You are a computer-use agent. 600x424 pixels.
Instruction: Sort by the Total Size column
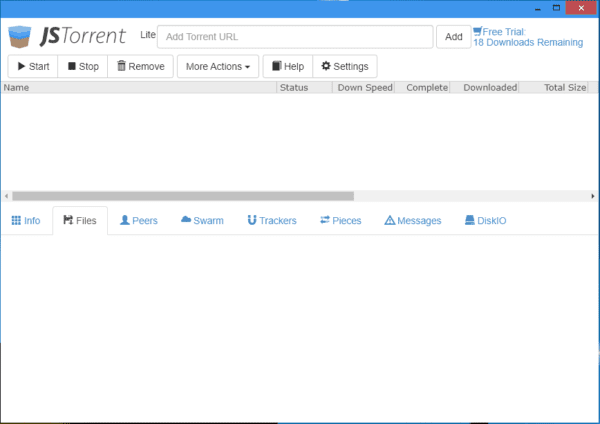click(x=554, y=88)
